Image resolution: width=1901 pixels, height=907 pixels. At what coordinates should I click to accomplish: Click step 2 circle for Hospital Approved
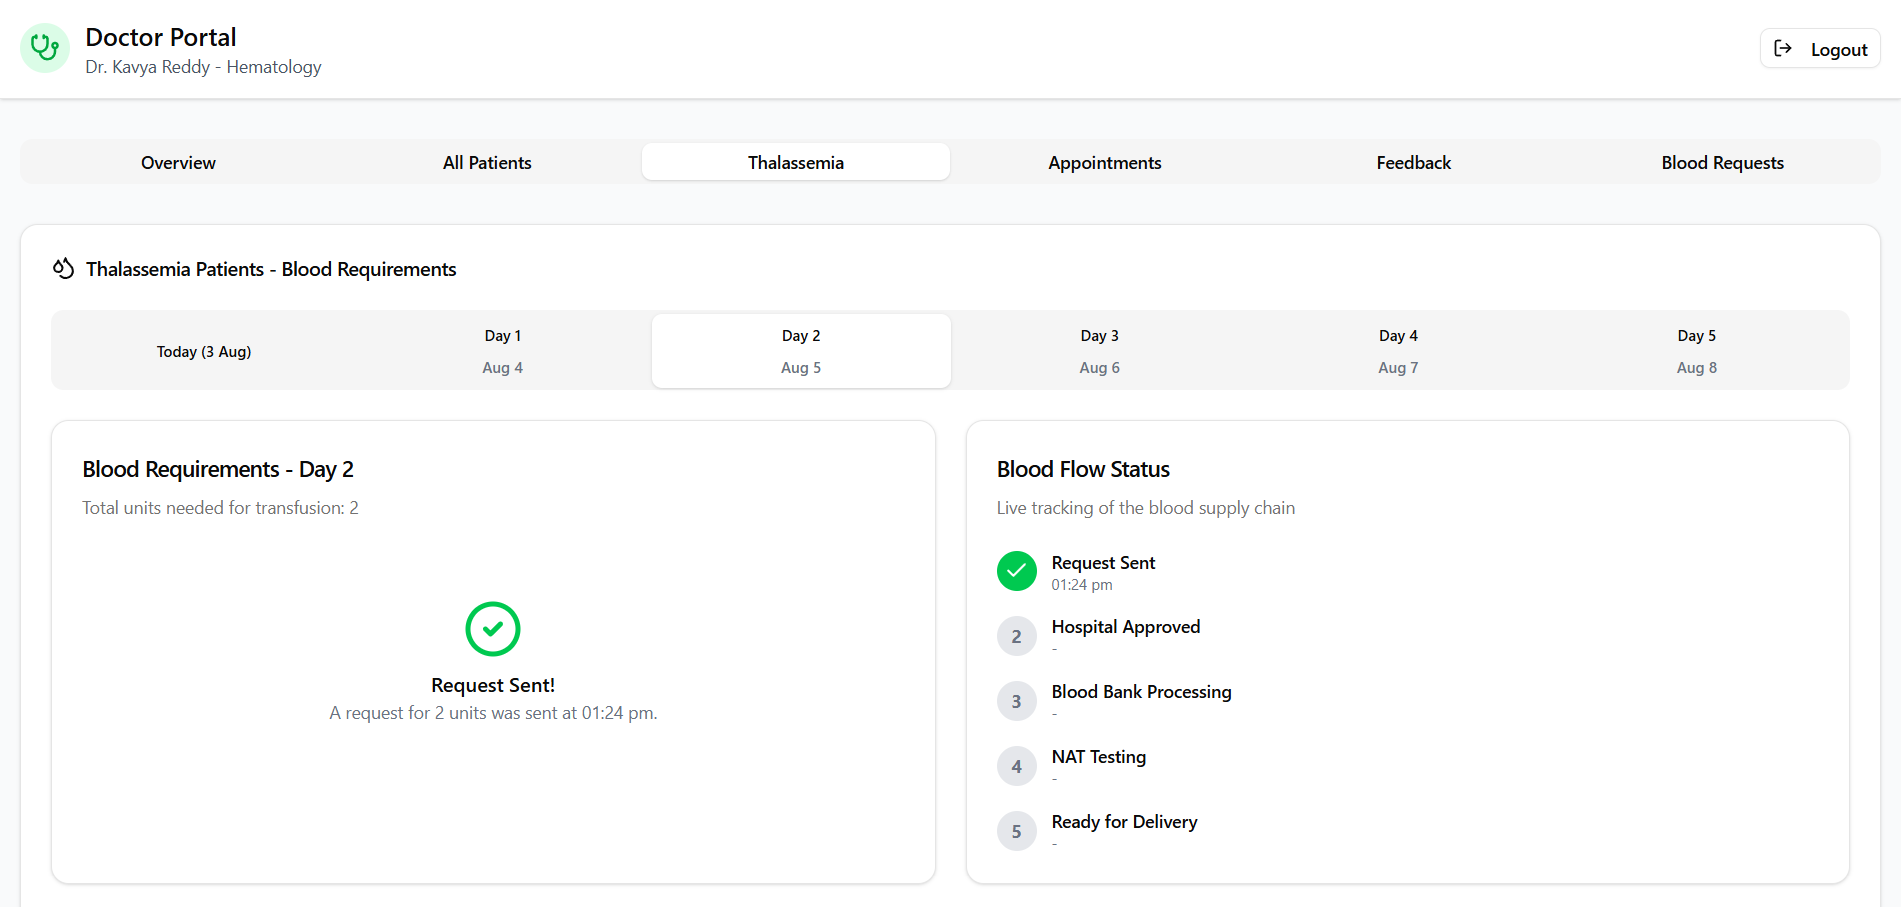click(1017, 636)
